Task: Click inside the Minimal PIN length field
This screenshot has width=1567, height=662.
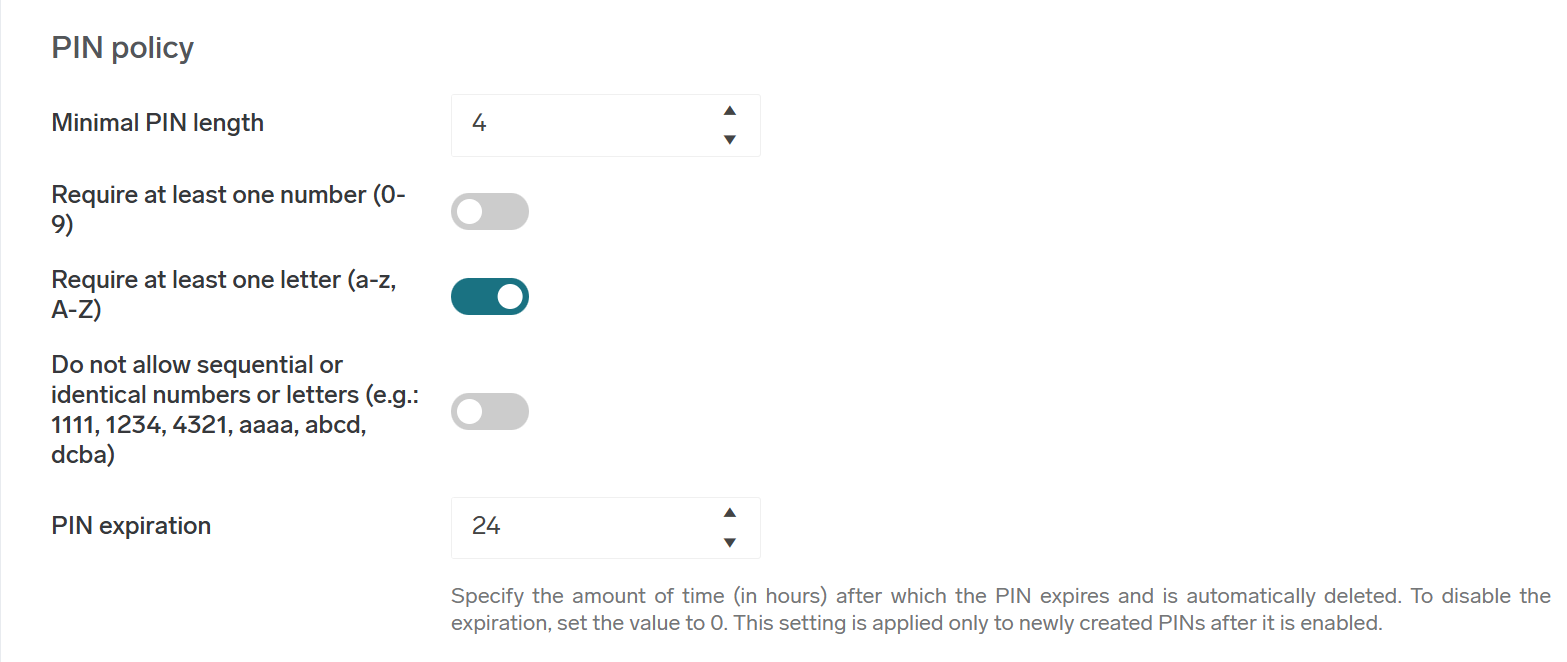Action: [x=580, y=125]
